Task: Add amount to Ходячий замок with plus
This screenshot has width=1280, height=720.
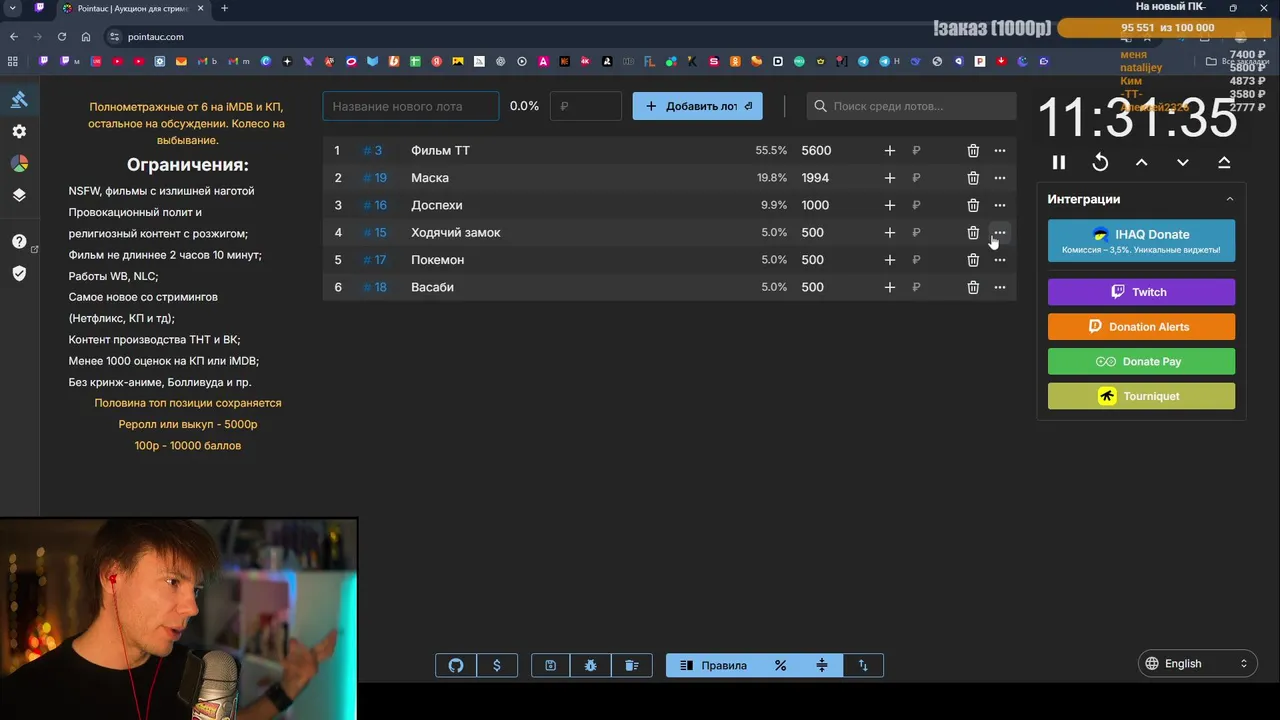Action: 890,232
